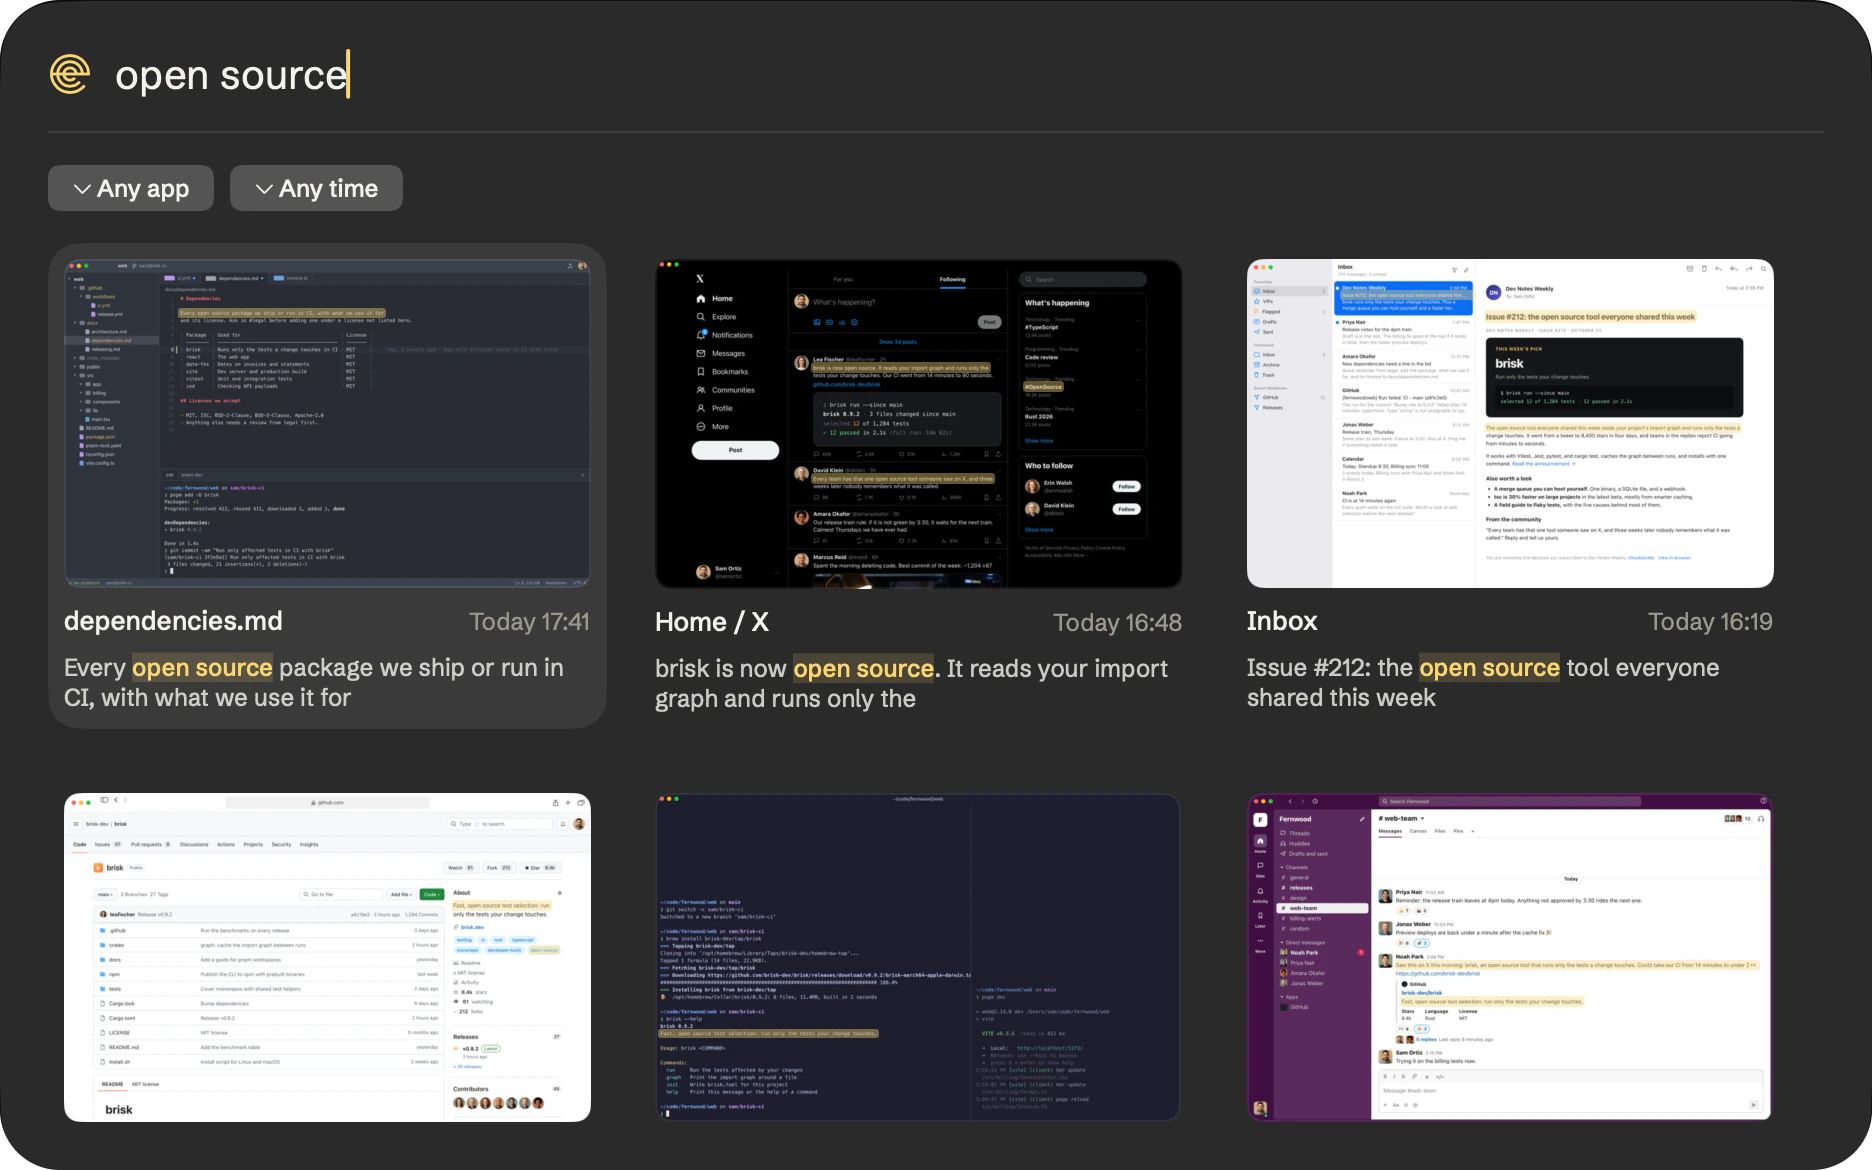
Task: Click snippet "Issue #212: the open source tool"
Action: (1483, 682)
